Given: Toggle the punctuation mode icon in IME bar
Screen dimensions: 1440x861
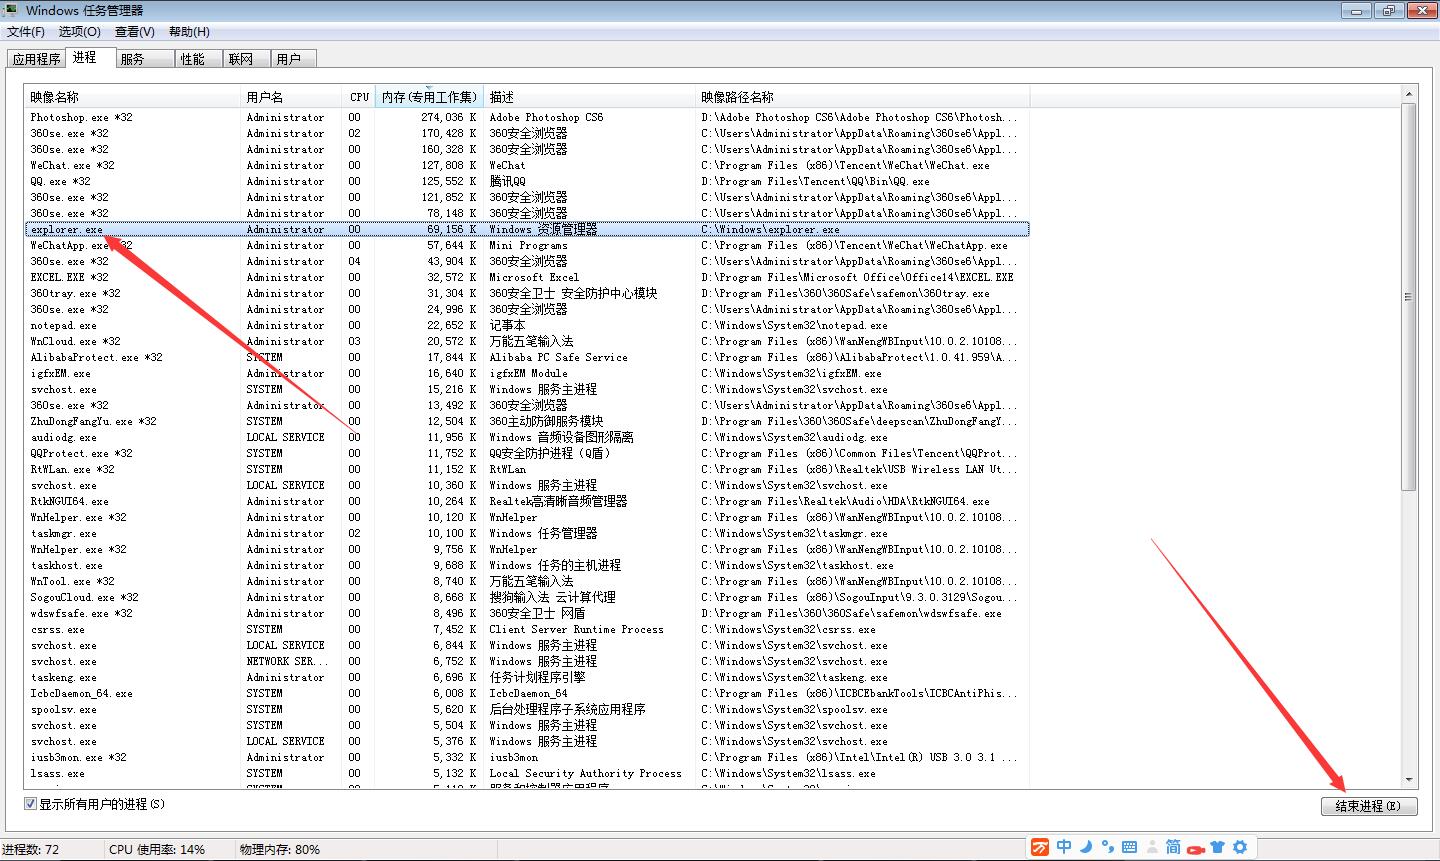Looking at the screenshot, I should coord(1107,848).
